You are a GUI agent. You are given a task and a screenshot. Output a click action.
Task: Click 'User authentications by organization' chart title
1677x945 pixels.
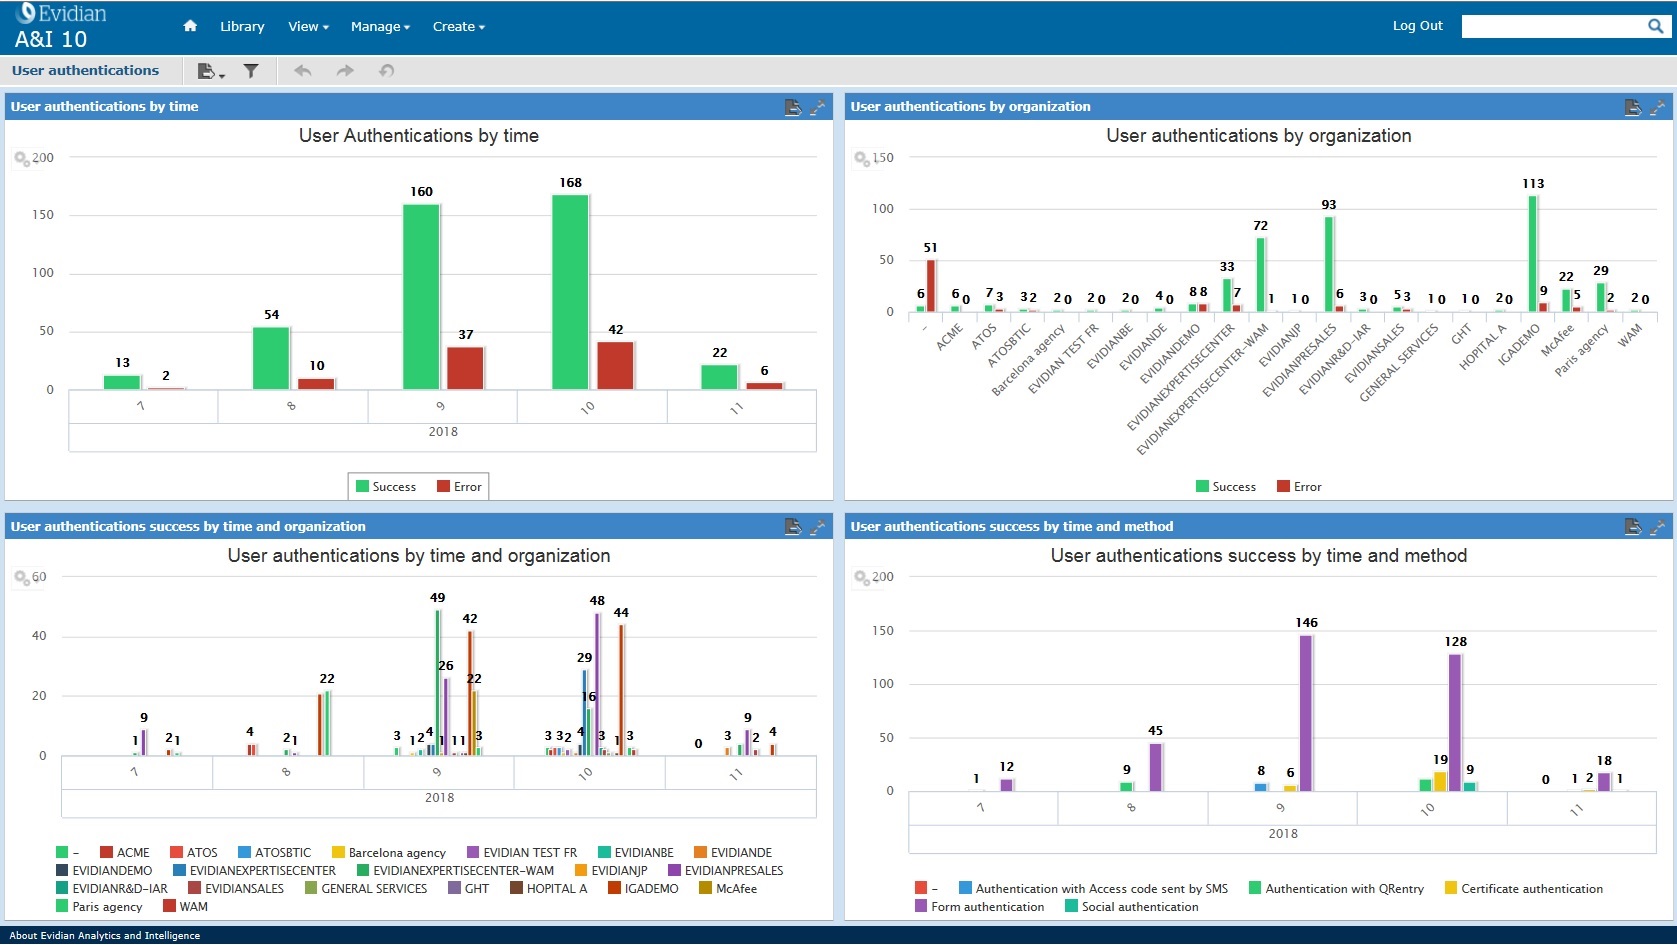tap(1259, 136)
